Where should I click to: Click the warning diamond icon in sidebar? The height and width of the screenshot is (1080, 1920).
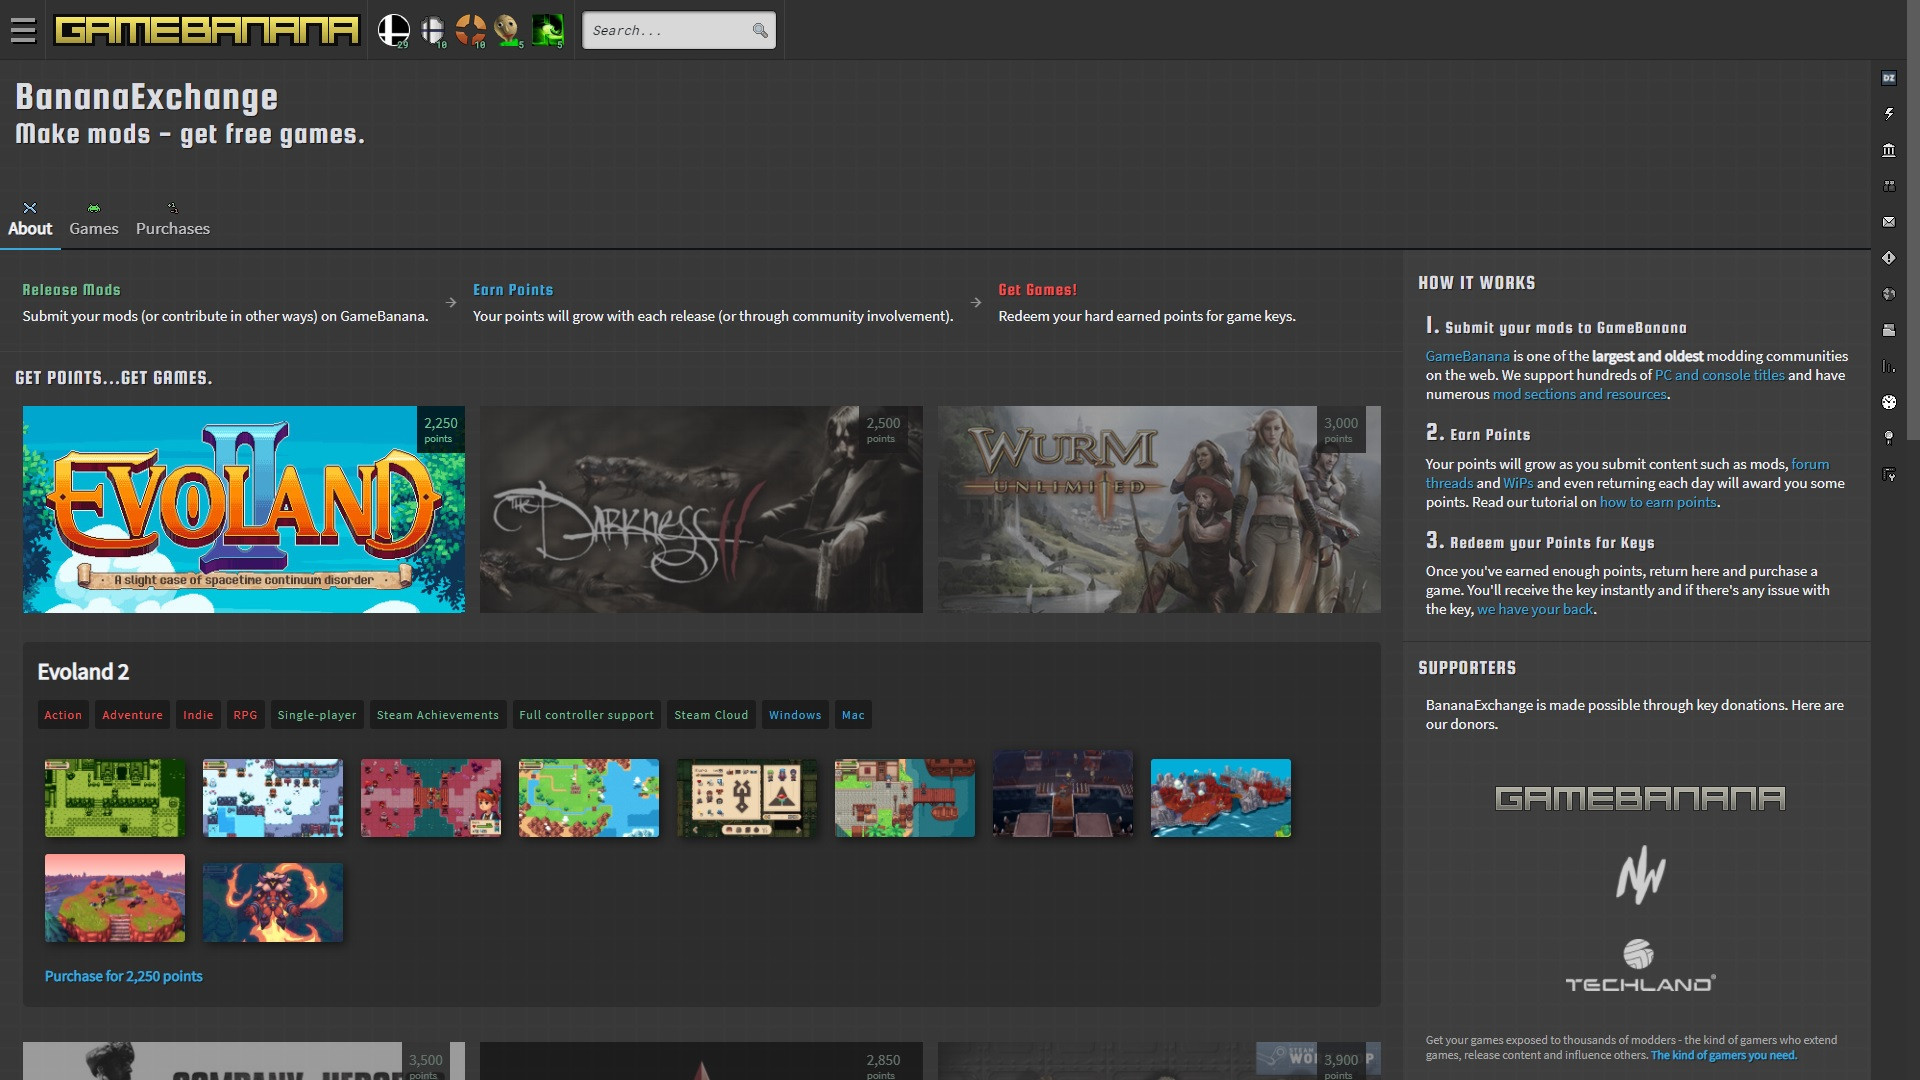pyautogui.click(x=1890, y=257)
